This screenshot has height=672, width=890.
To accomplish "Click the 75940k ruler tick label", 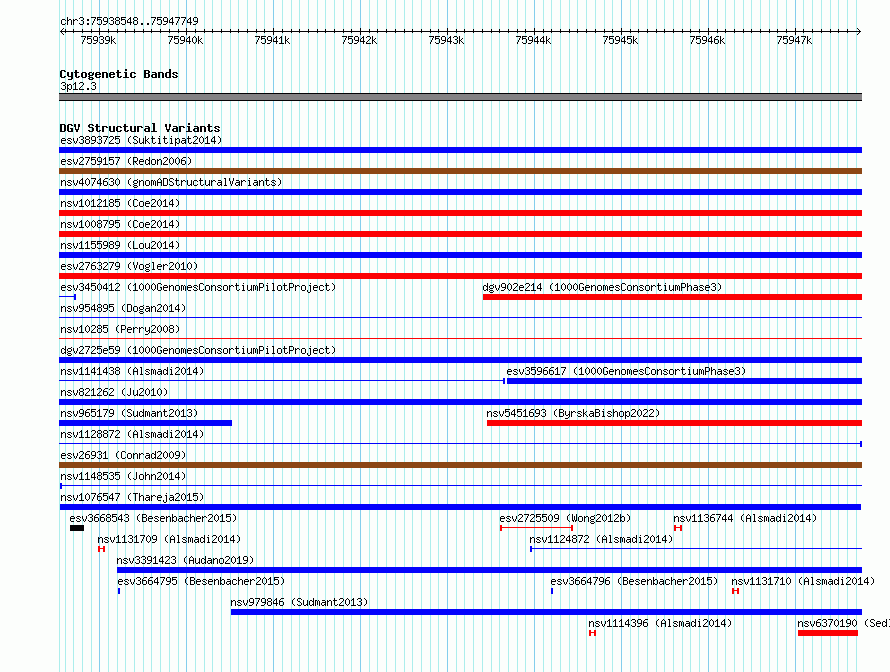I will (185, 40).
